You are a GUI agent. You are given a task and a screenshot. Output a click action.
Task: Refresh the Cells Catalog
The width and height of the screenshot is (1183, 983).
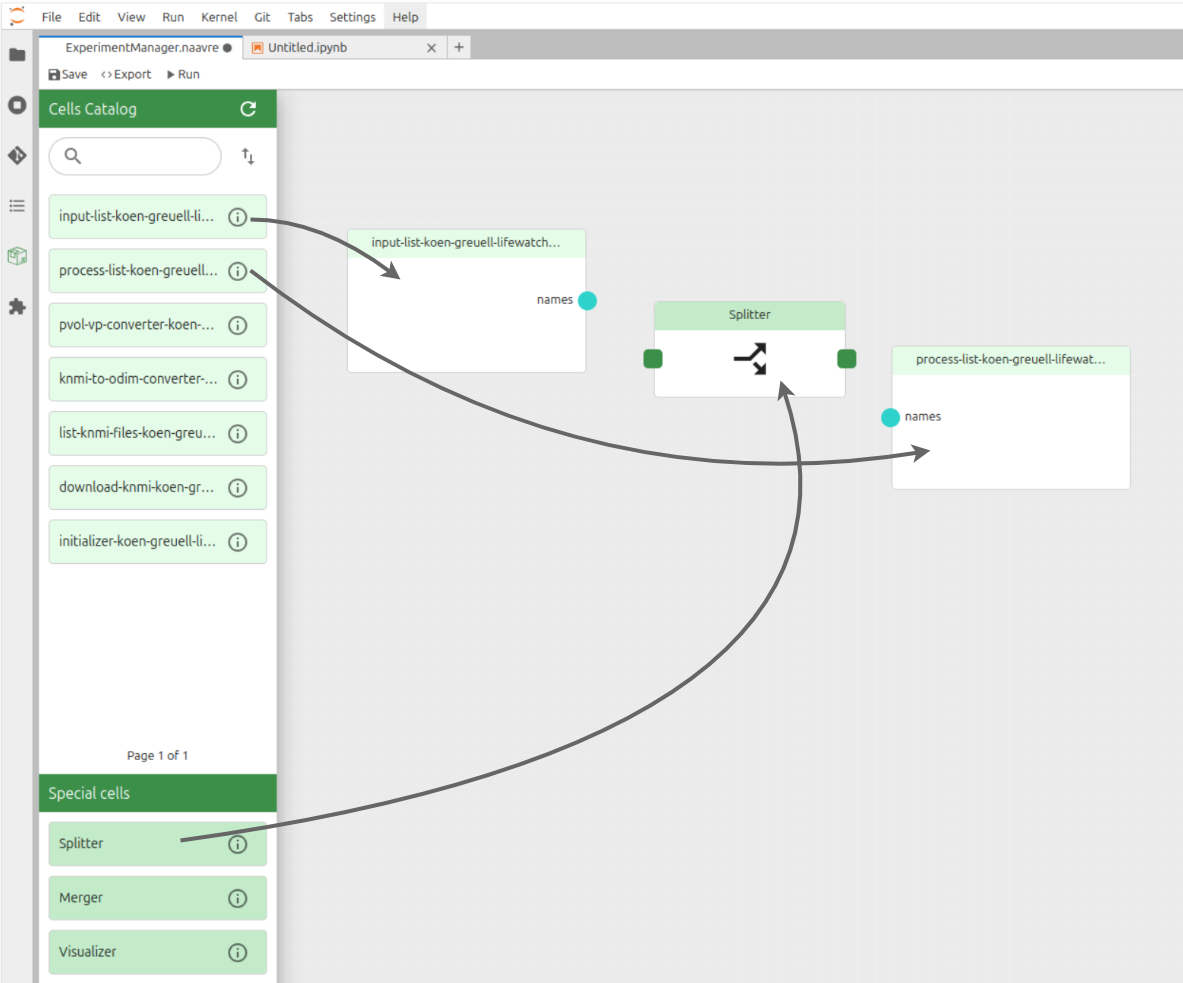247,109
